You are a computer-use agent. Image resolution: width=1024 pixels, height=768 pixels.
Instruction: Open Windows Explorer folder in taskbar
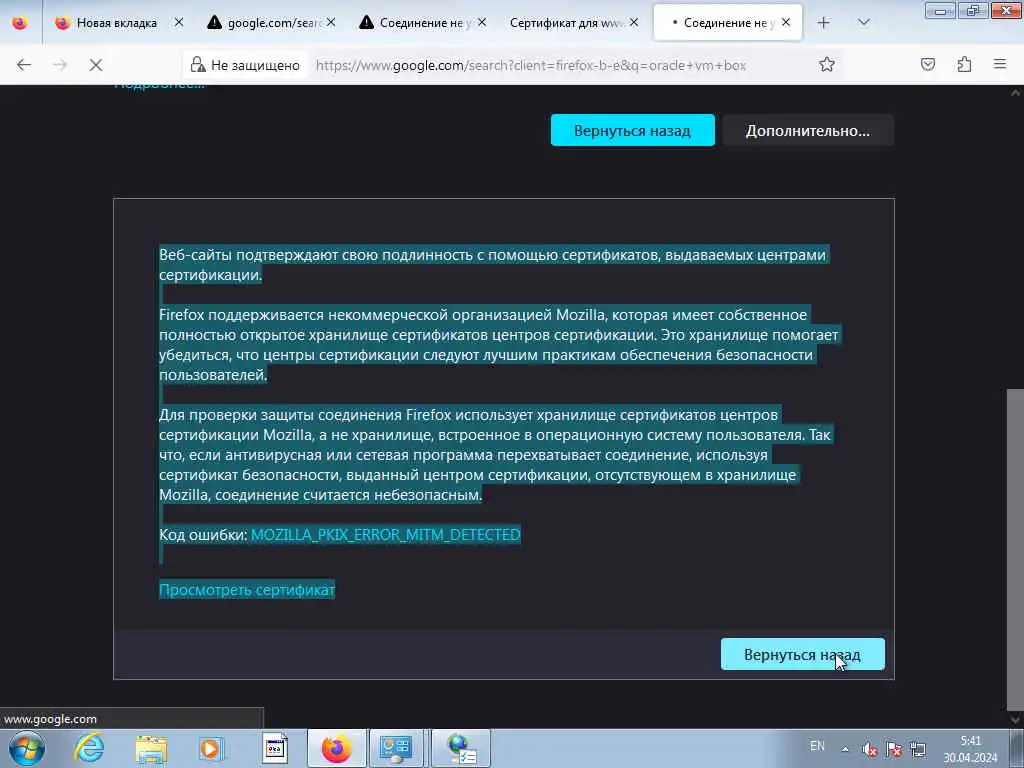point(152,748)
